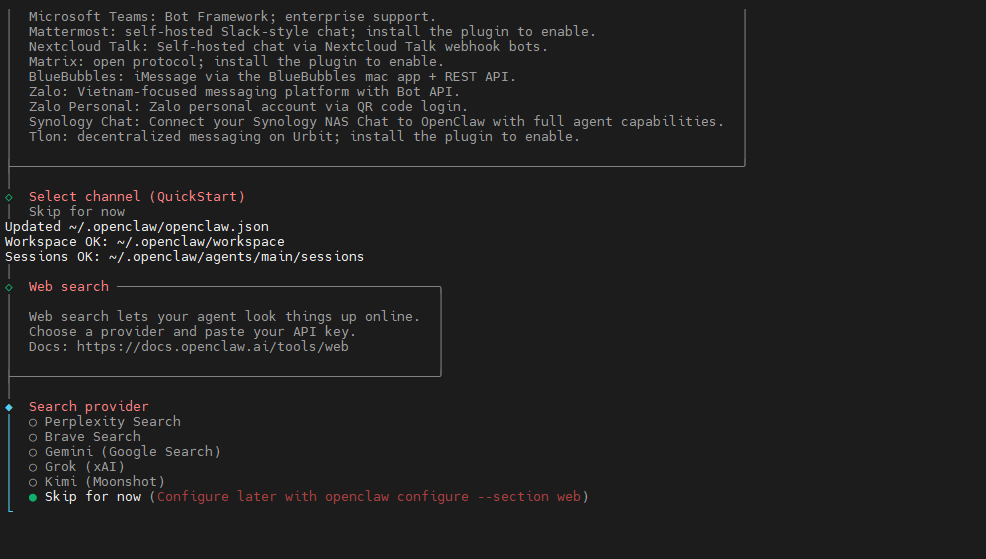Screen dimensions: 986x559
Task: Click the Web search section title
Action: (69, 286)
